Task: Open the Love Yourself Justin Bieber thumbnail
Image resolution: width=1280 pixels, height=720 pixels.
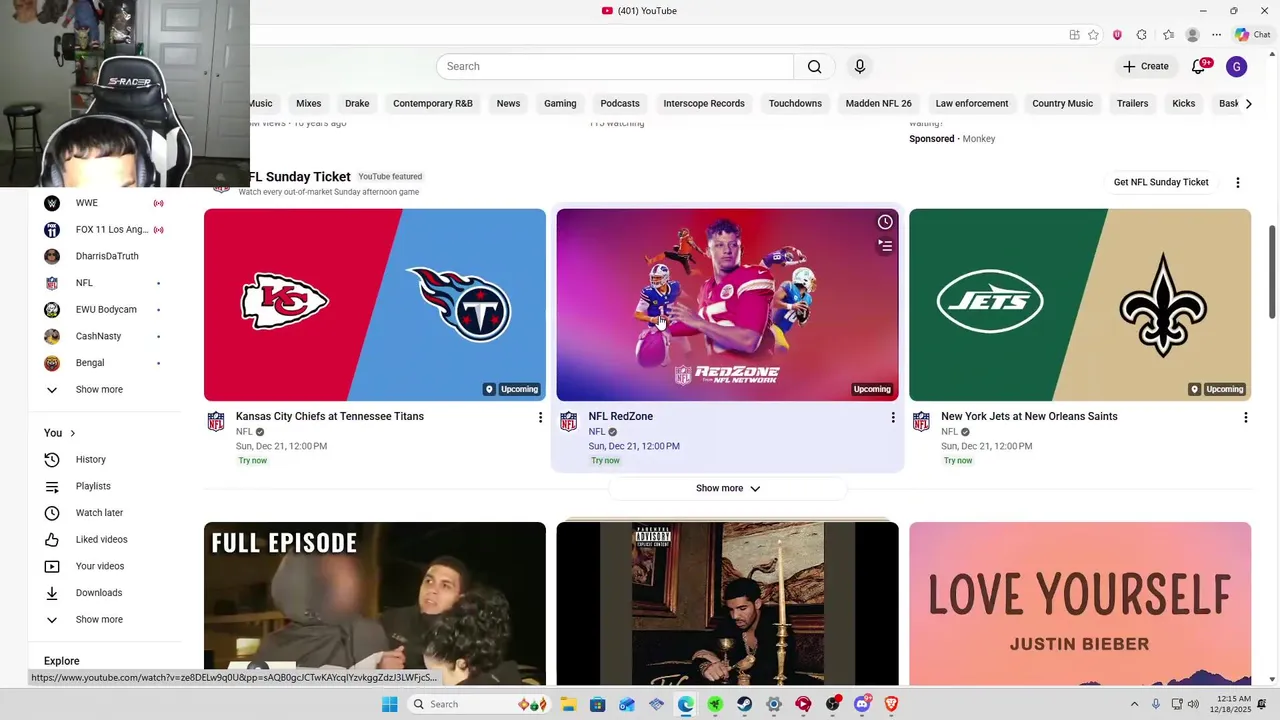Action: pyautogui.click(x=1080, y=603)
